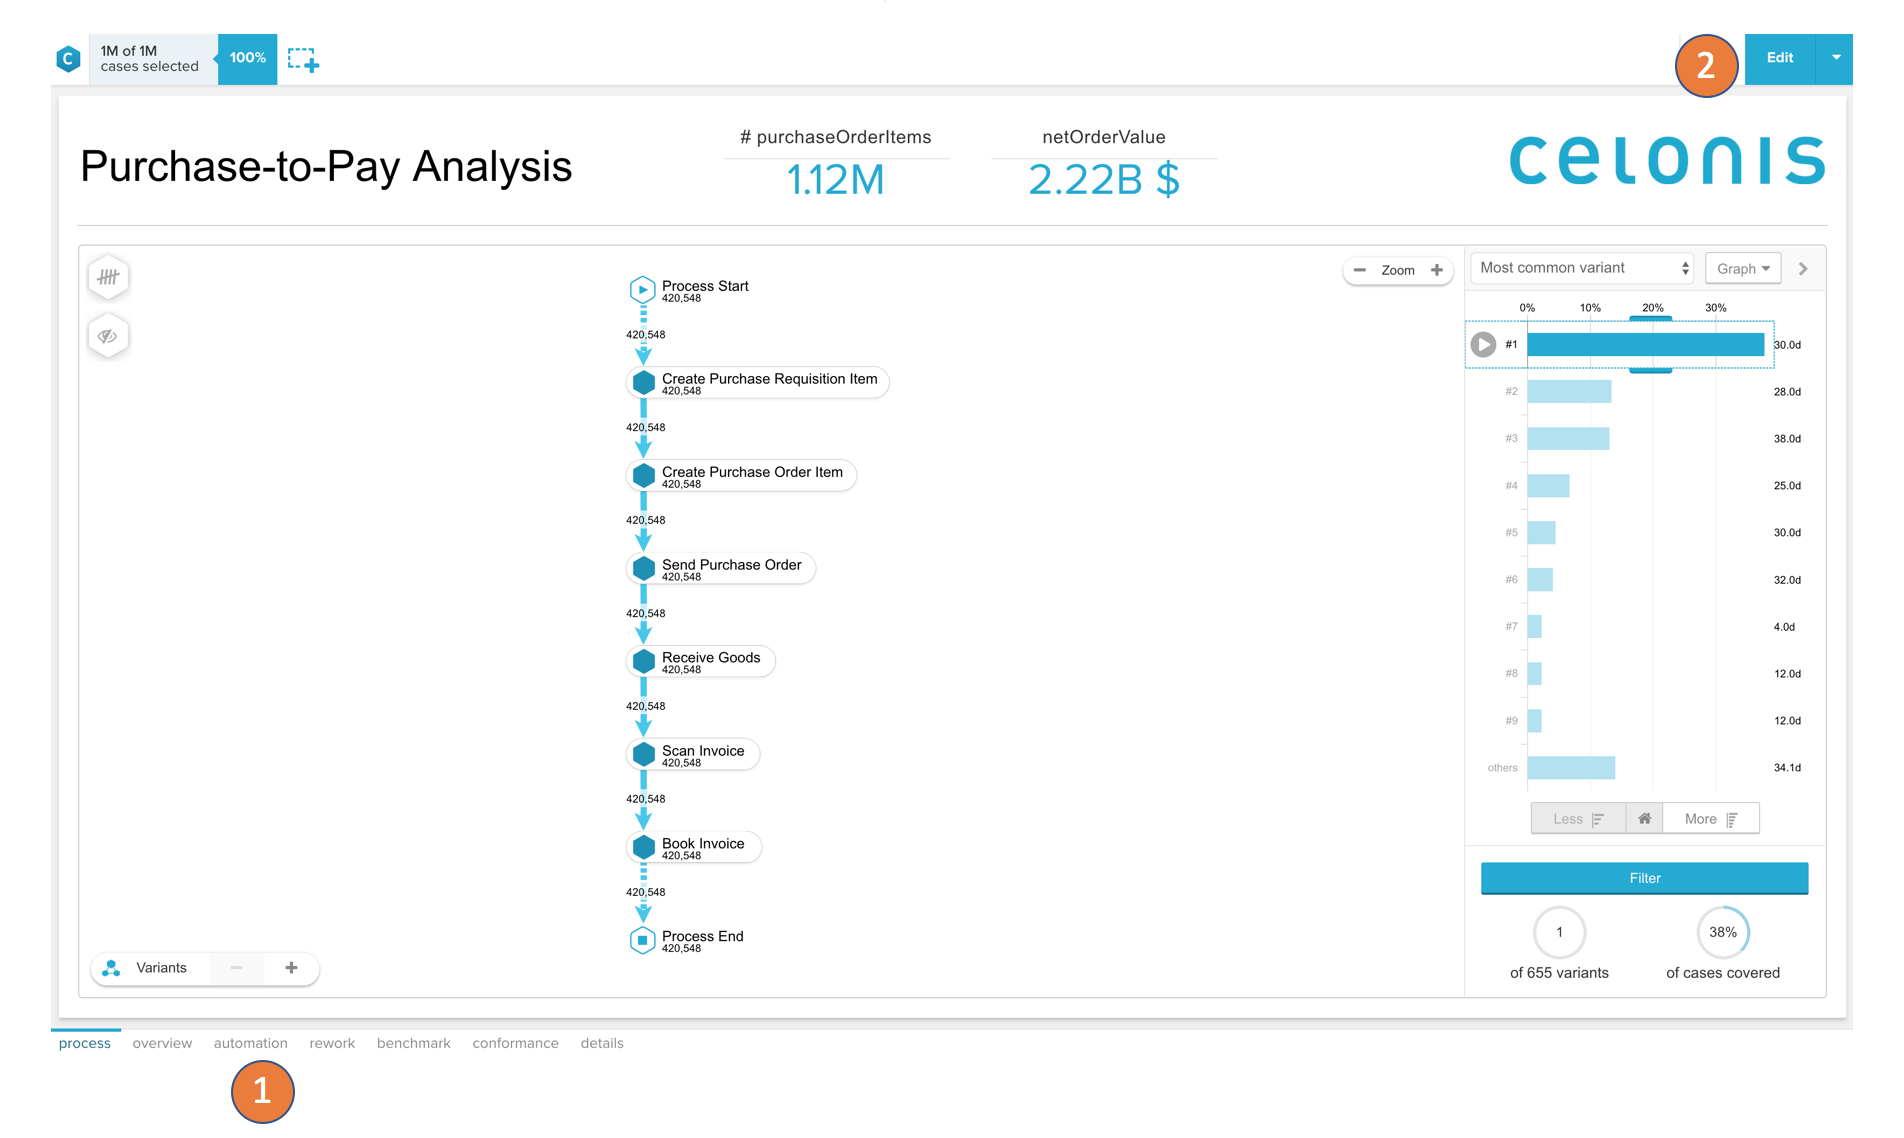
Task: Expand the Graph dropdown
Action: tap(1742, 268)
